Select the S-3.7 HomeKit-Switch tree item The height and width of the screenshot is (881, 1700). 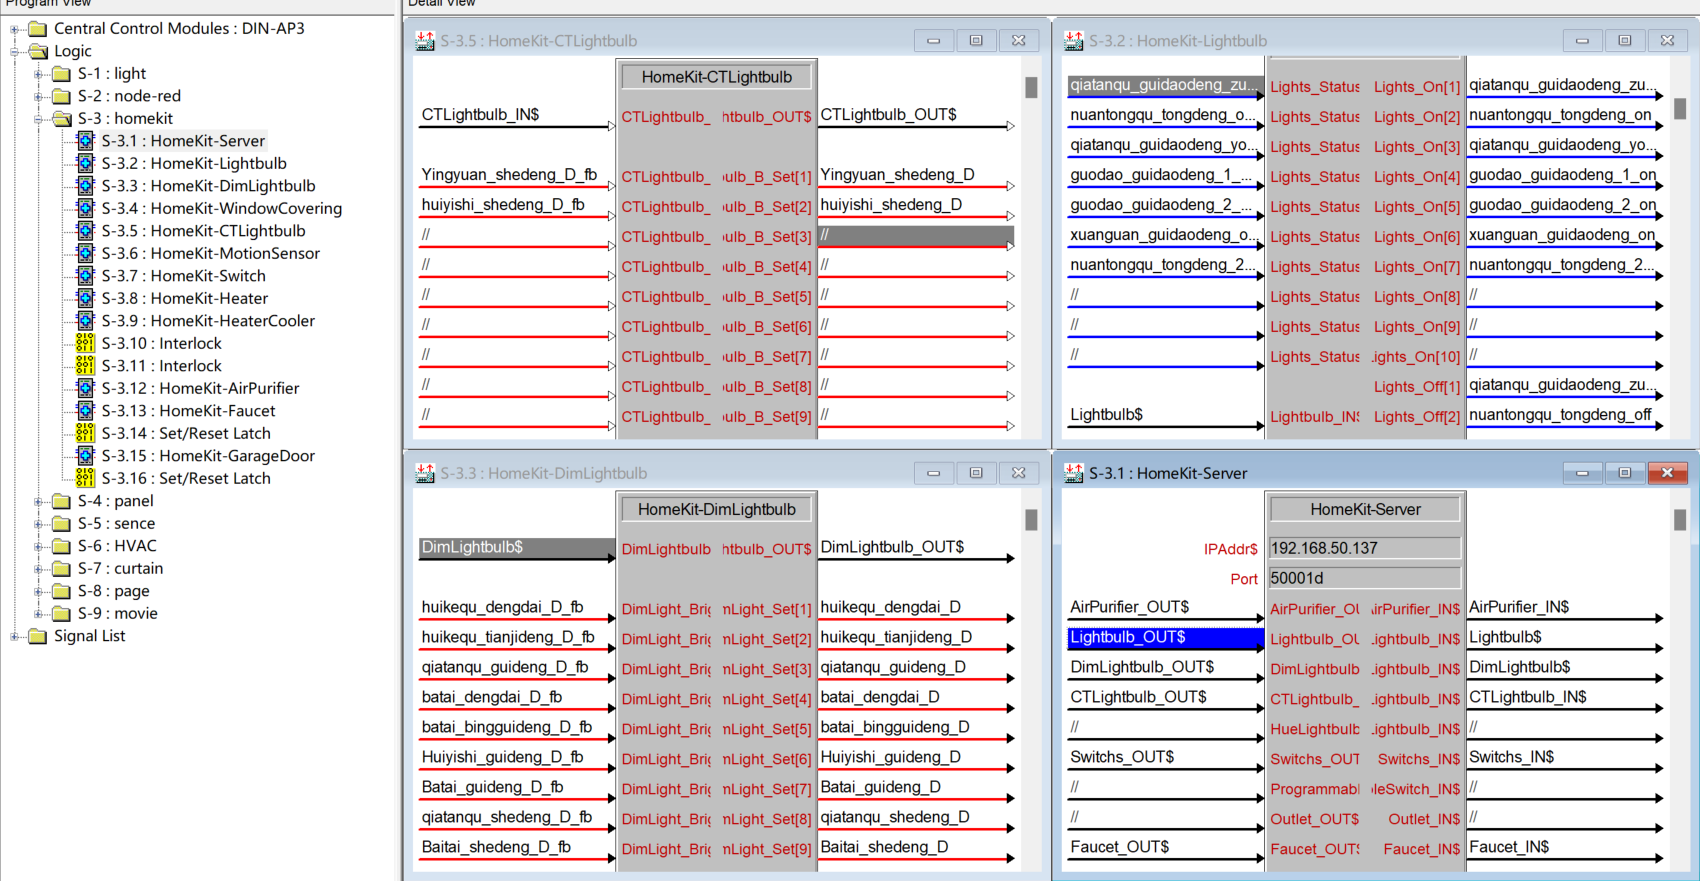pos(183,276)
